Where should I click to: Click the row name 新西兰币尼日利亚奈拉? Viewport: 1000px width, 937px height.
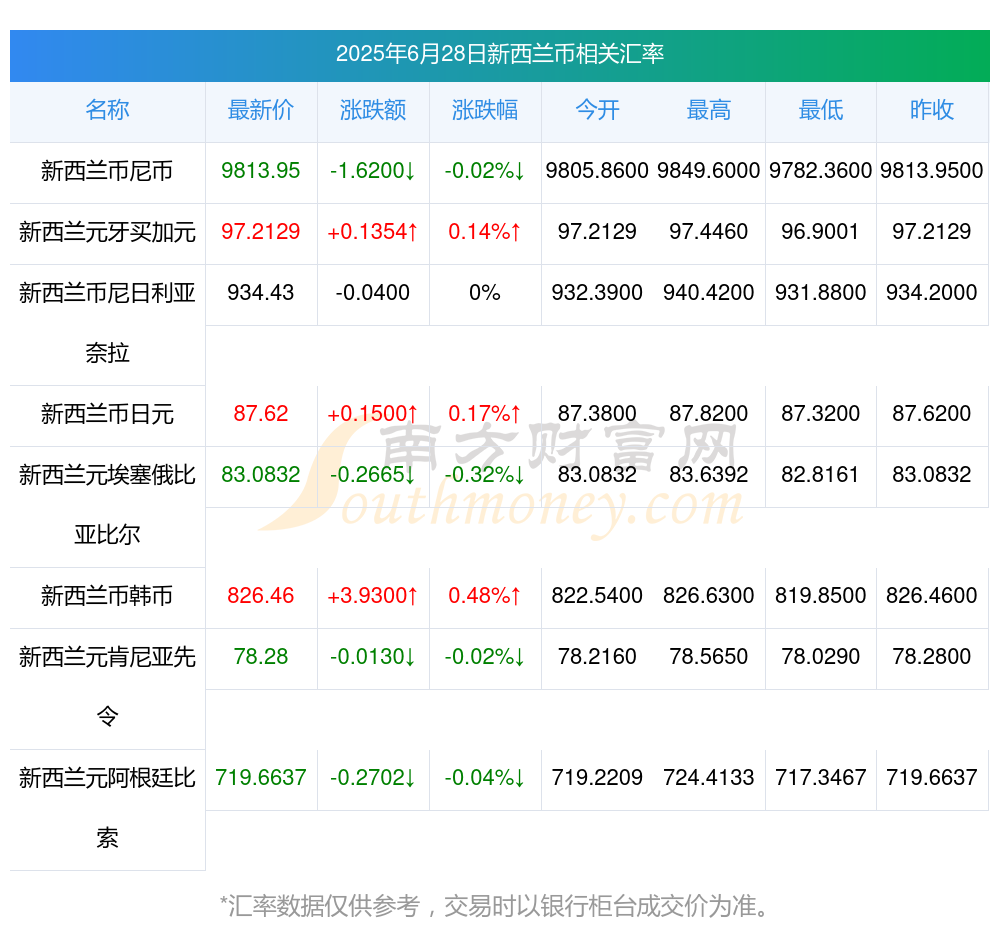[107, 323]
